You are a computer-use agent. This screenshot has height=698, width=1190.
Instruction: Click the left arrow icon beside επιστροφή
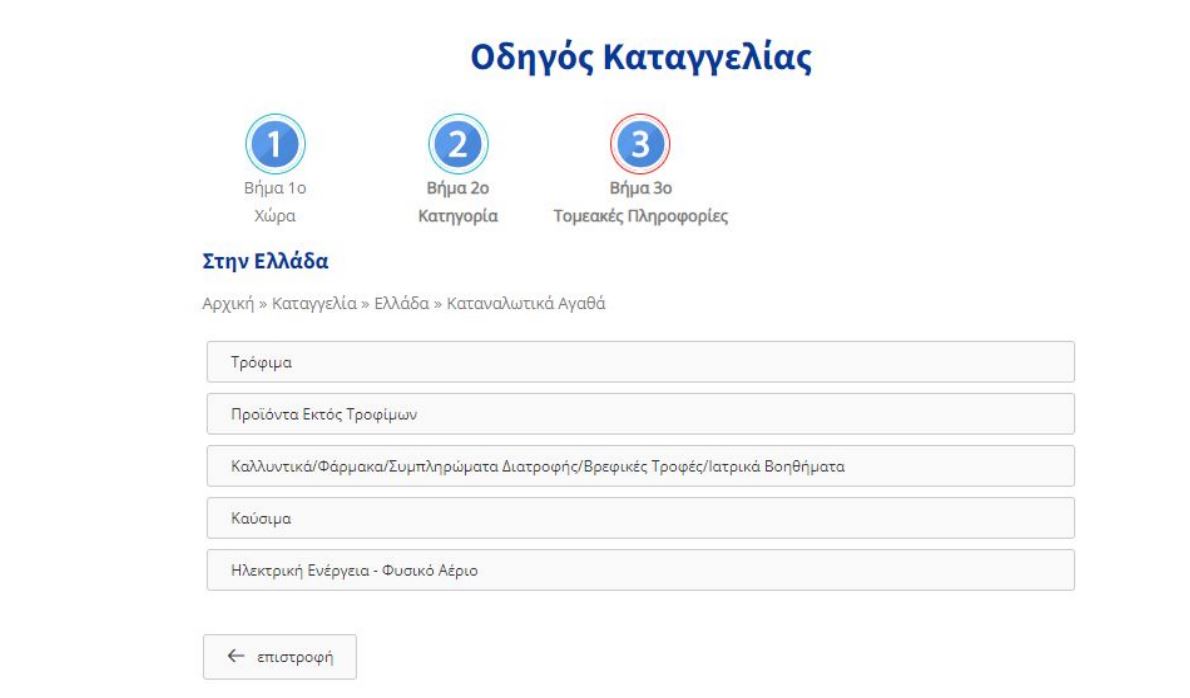click(x=236, y=657)
